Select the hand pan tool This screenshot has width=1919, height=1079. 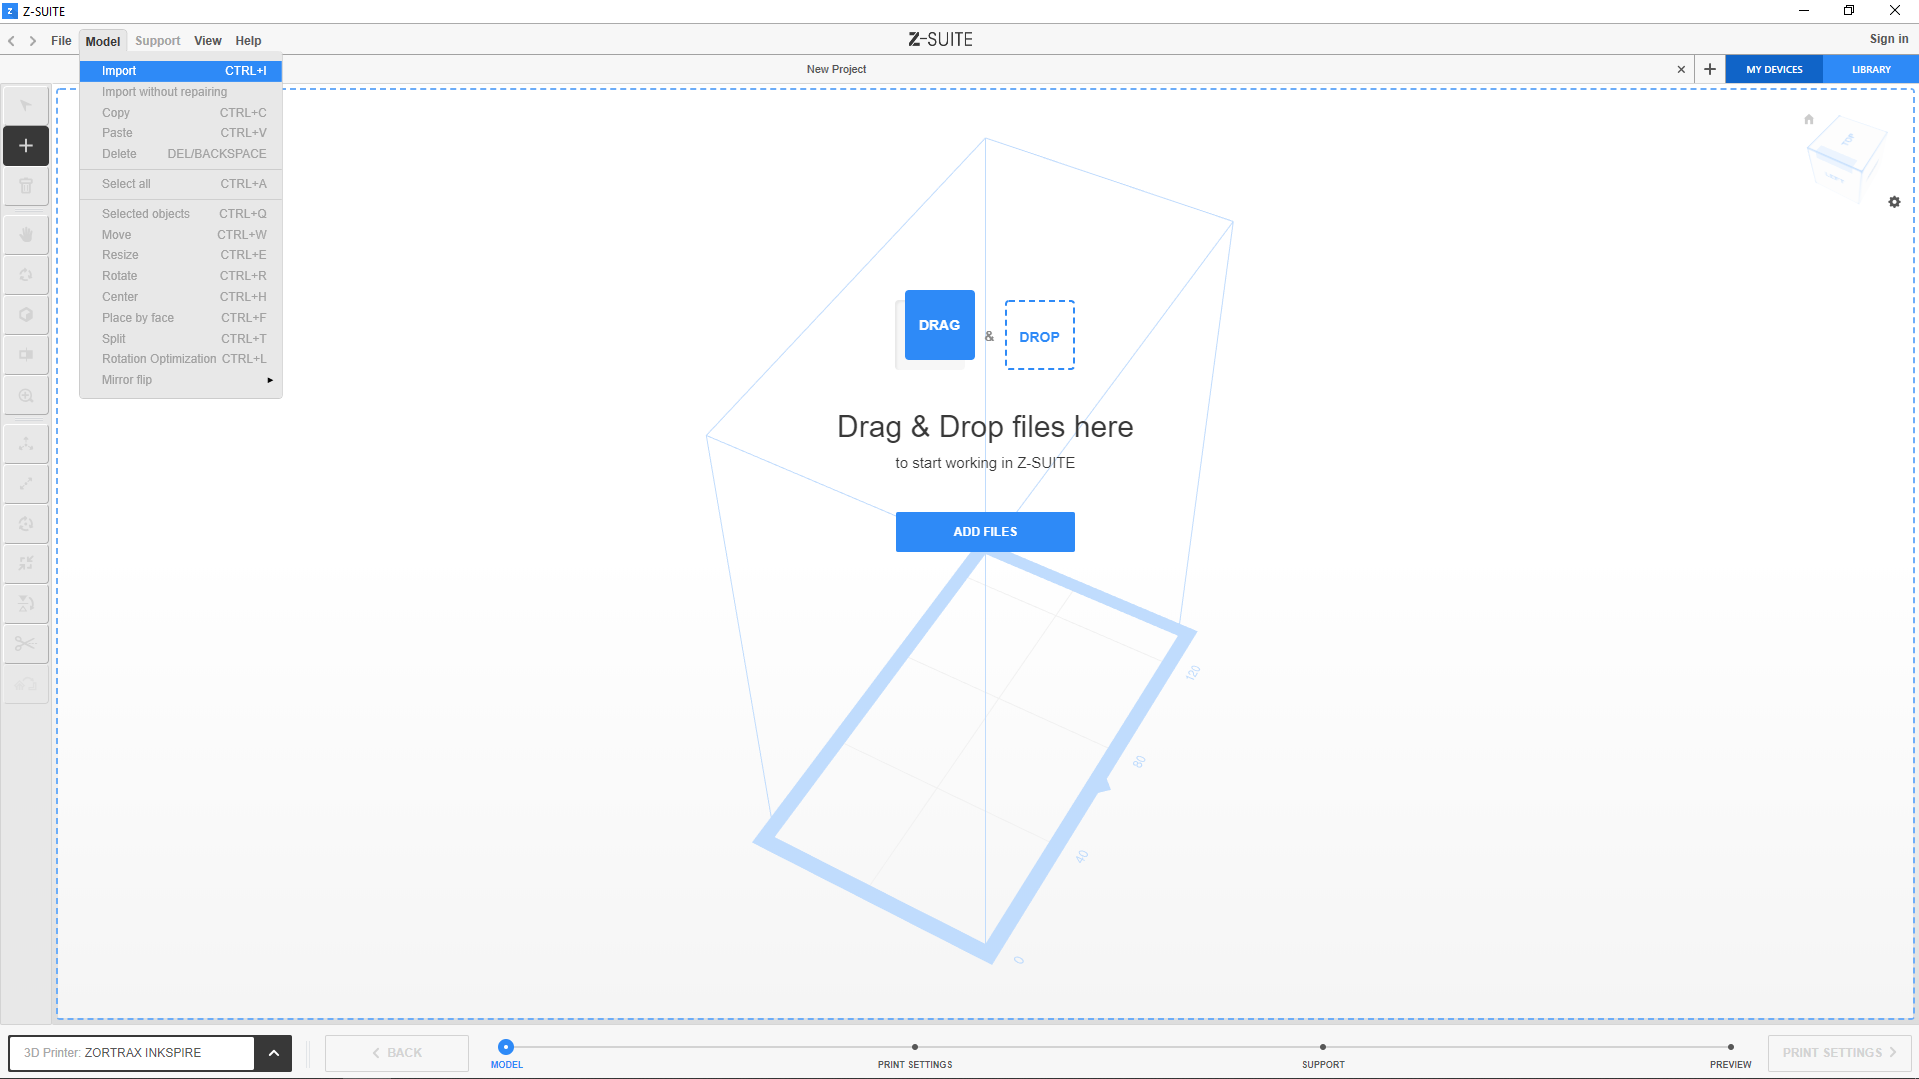pos(26,235)
